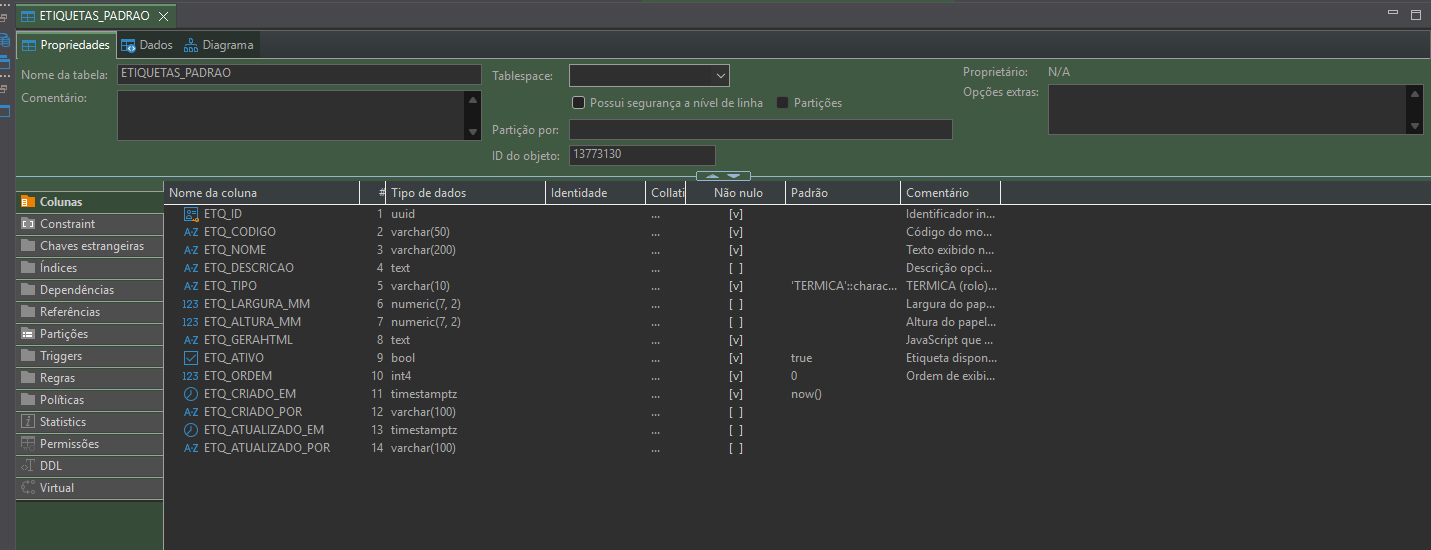1431x550 pixels.
Task: Enable 'Possui segurança a nível de linha' checkbox
Action: coord(578,103)
